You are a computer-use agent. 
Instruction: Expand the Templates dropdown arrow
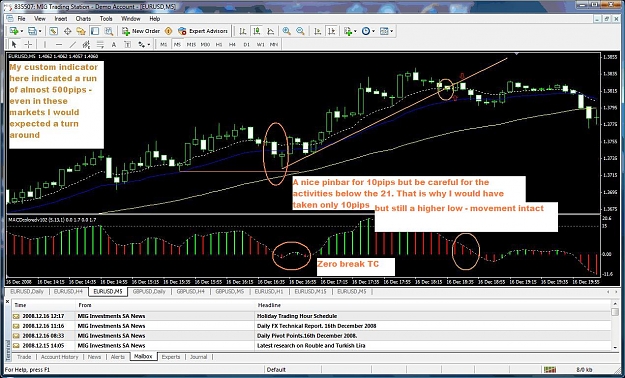(391, 31)
